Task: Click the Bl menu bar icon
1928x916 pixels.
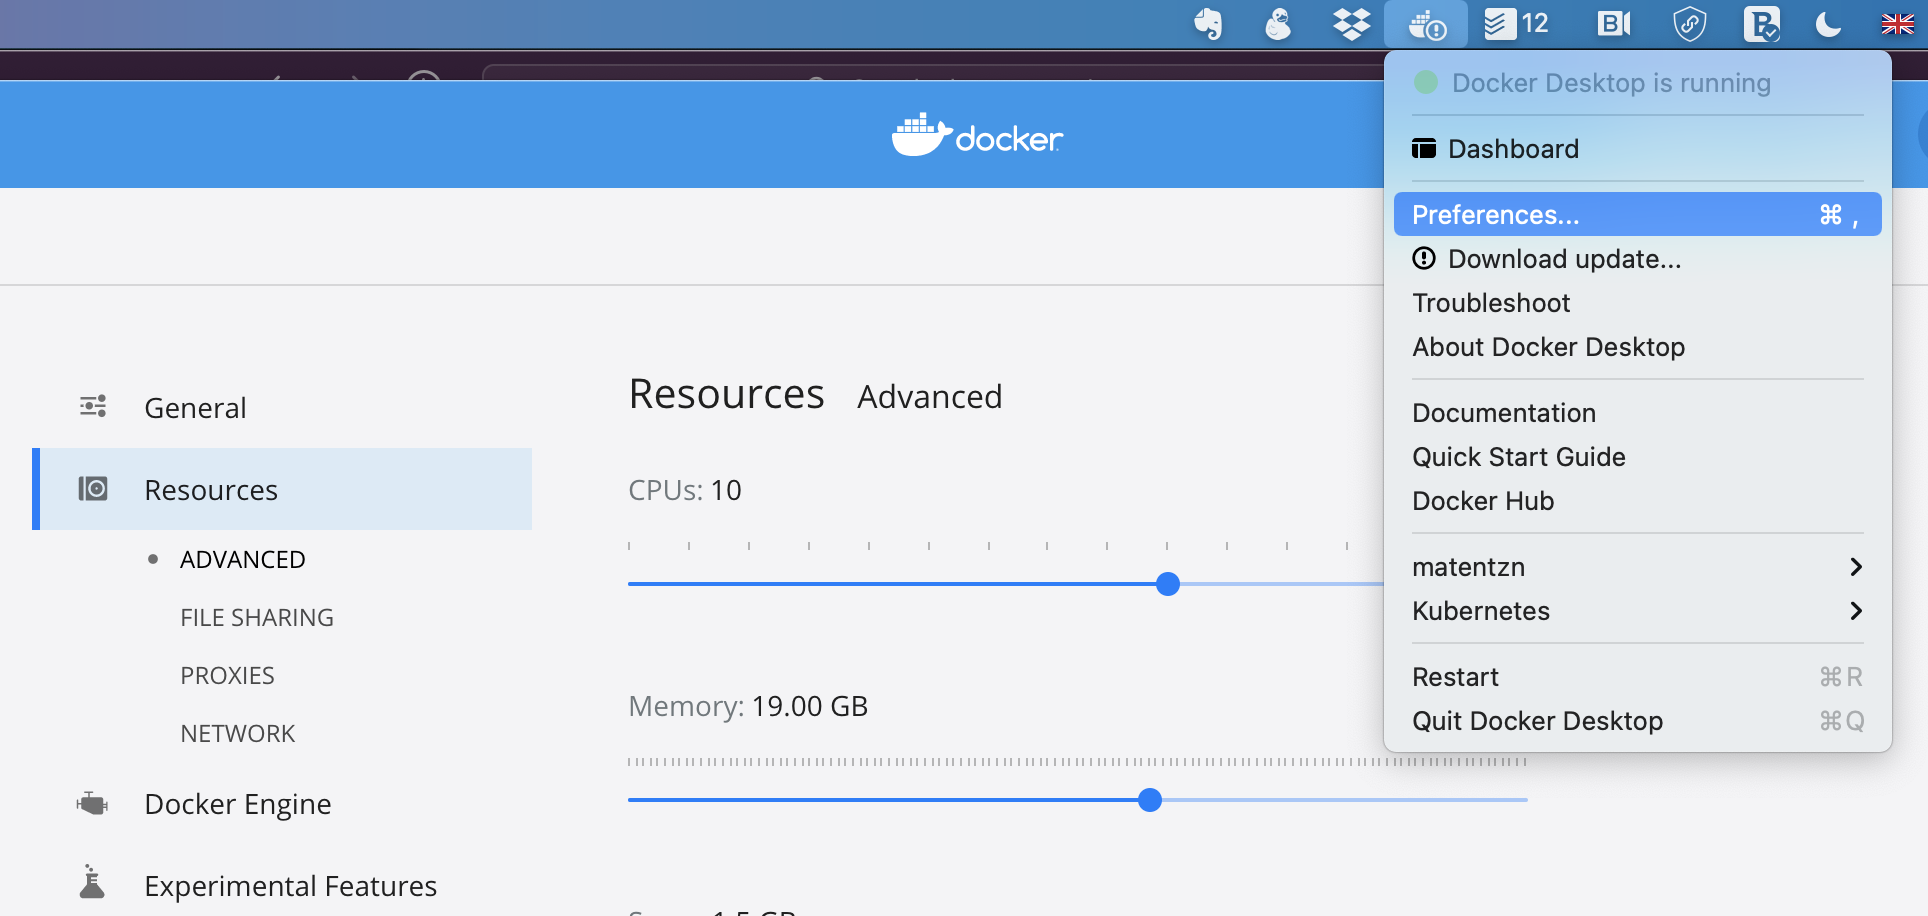Action: pyautogui.click(x=1614, y=23)
